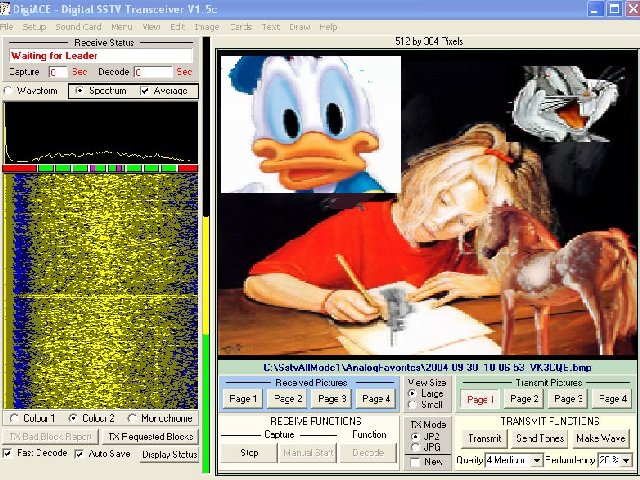Image resolution: width=640 pixels, height=480 pixels.
Task: Click the Waiting for Leader status box
Action: pos(101,56)
